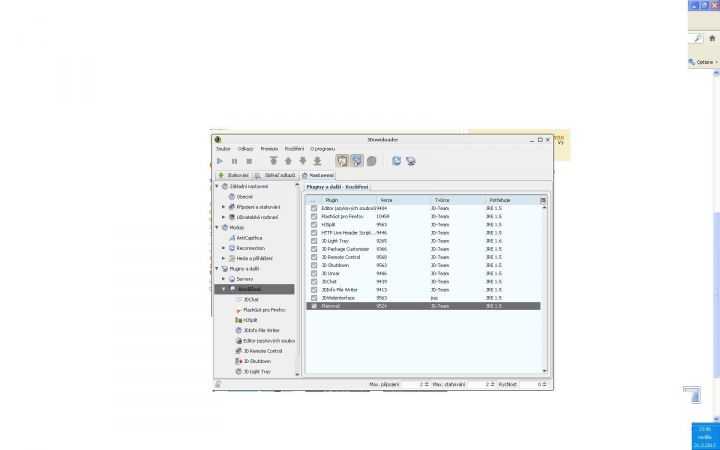Image resolution: width=720 pixels, height=450 pixels.
Task: Click the update check icon with monitor
Action: tap(411, 161)
